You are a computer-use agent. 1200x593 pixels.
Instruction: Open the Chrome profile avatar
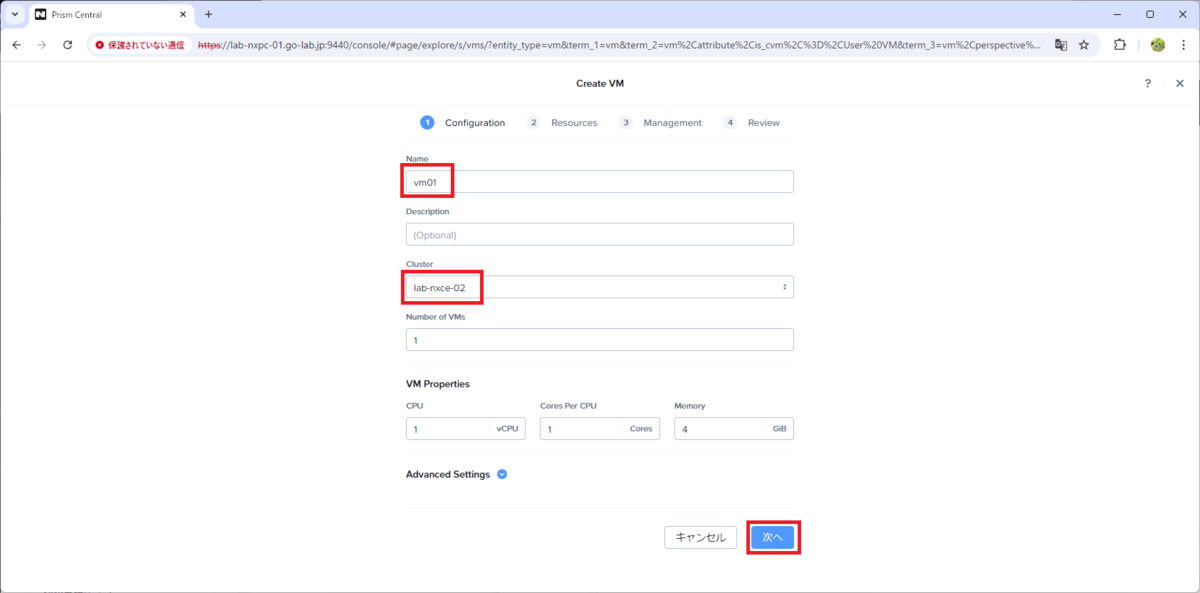click(x=1158, y=45)
